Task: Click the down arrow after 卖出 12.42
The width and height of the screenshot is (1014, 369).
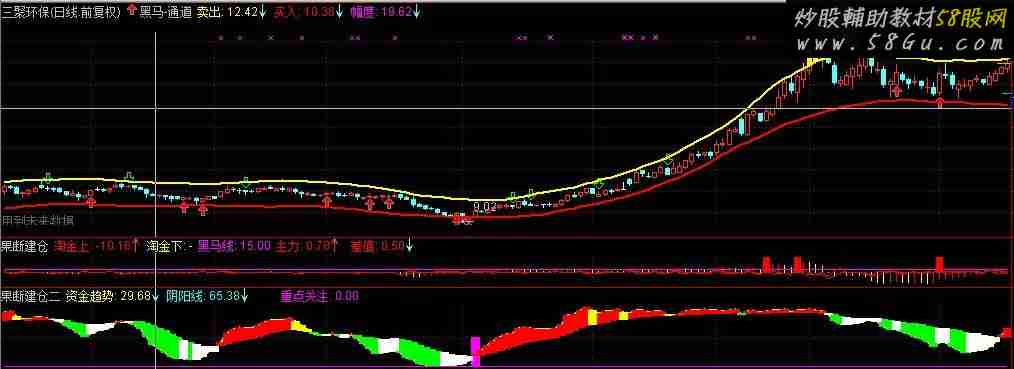Action: tap(262, 12)
